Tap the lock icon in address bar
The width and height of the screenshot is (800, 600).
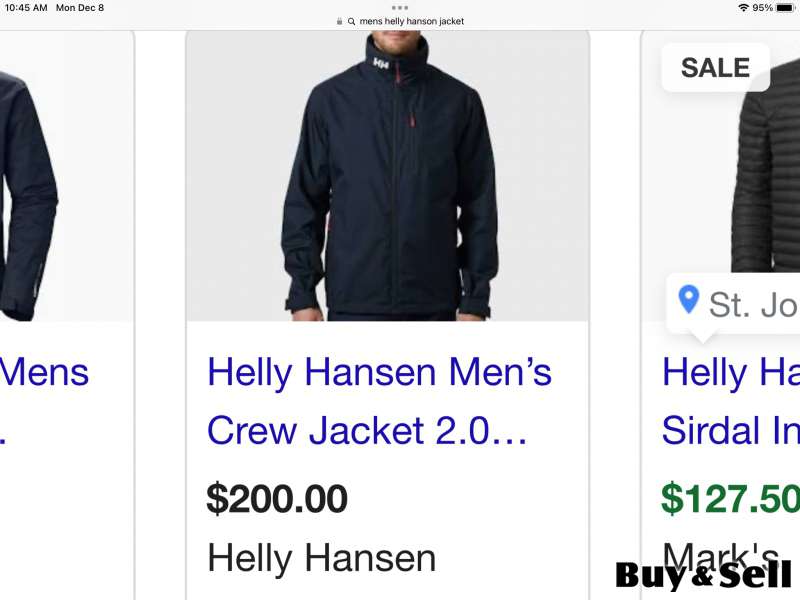tap(339, 21)
